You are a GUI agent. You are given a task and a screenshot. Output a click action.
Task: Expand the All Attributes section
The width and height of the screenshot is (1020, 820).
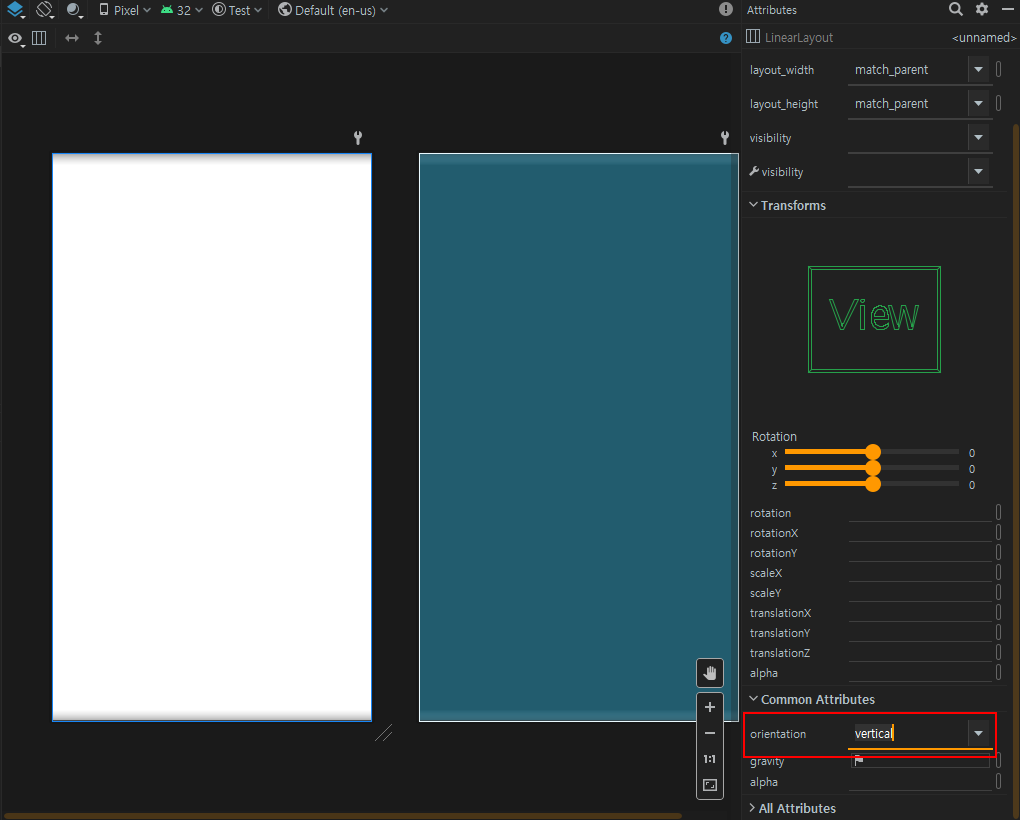(753, 808)
